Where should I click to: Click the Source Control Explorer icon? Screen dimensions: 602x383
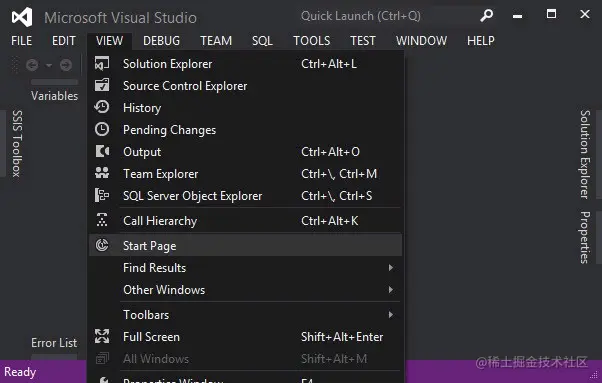(x=102, y=85)
